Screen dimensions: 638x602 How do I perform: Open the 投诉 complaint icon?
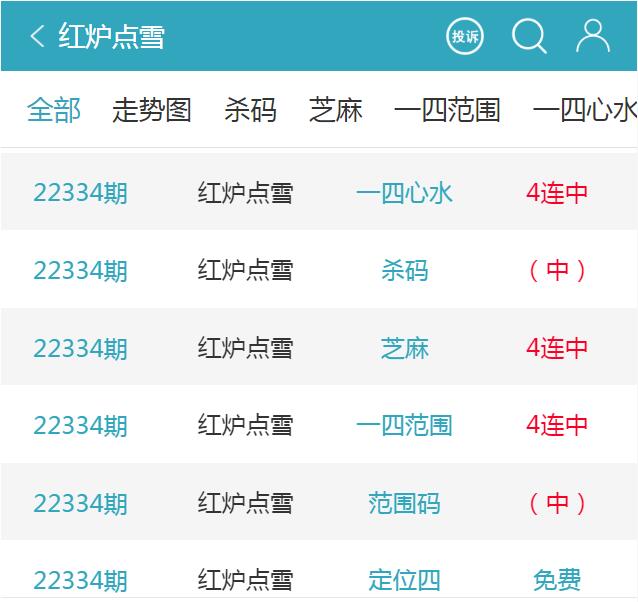465,37
